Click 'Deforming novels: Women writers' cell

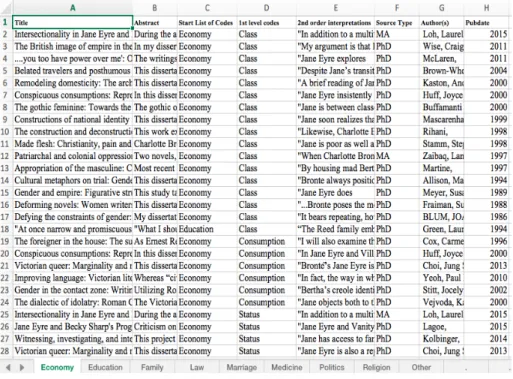72,205
